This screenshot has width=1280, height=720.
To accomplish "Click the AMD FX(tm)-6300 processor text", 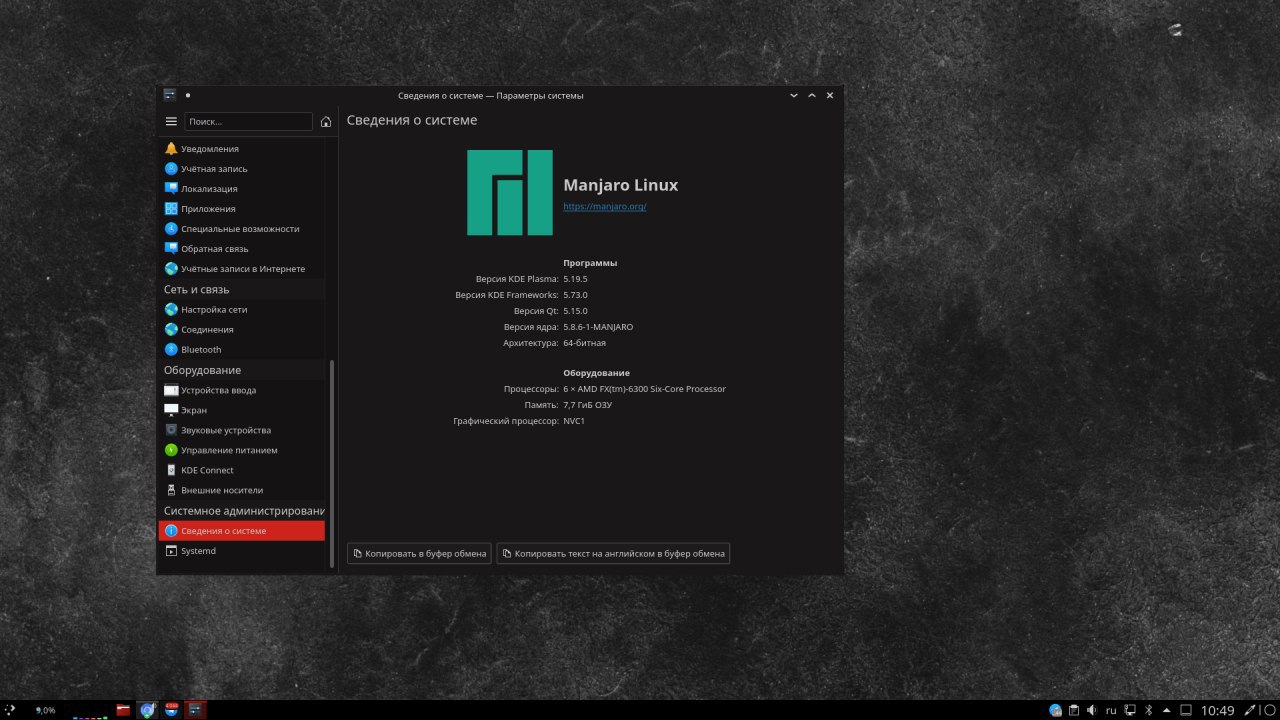I will coord(644,389).
